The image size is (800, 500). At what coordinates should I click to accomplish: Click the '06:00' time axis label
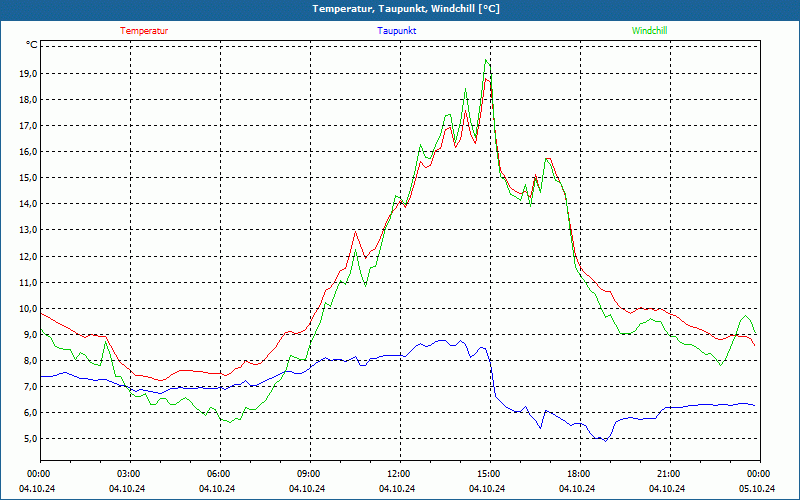click(217, 474)
